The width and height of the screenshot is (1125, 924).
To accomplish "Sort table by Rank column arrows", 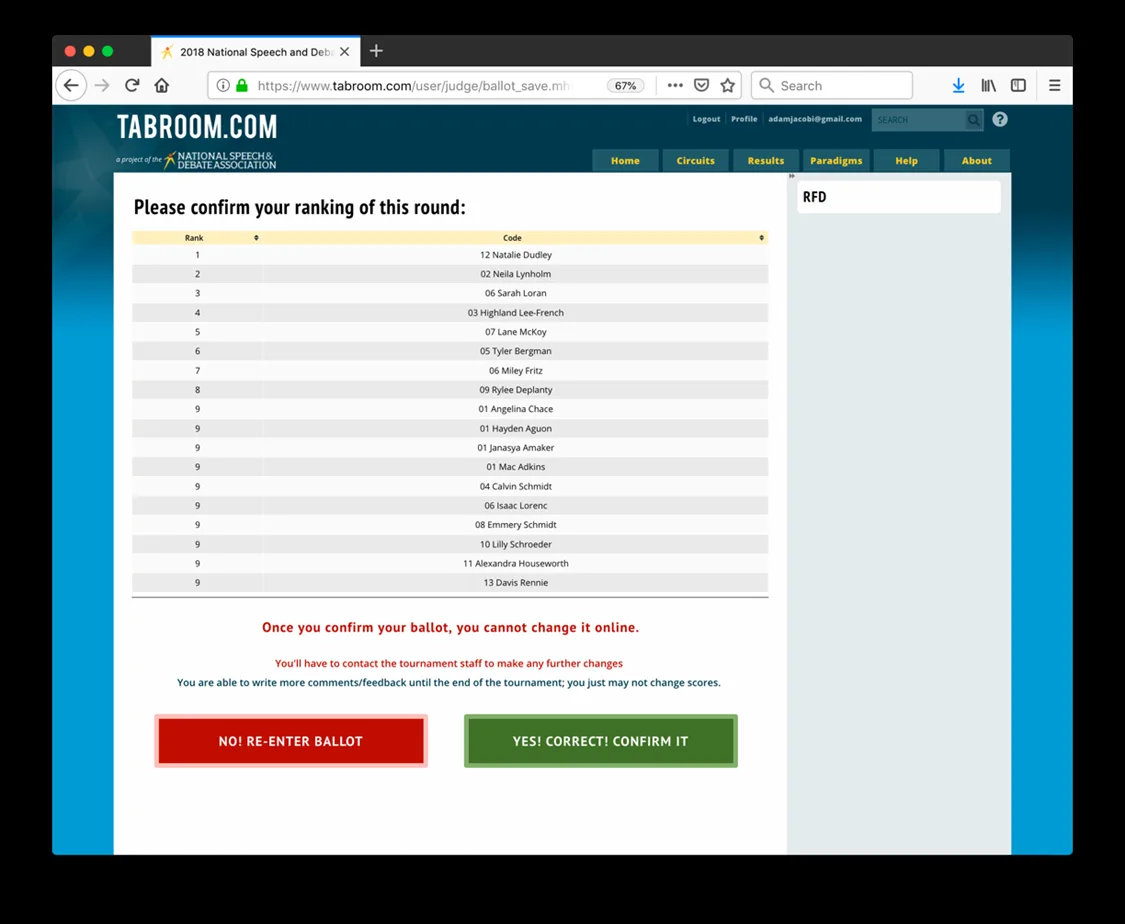I will click(256, 237).
